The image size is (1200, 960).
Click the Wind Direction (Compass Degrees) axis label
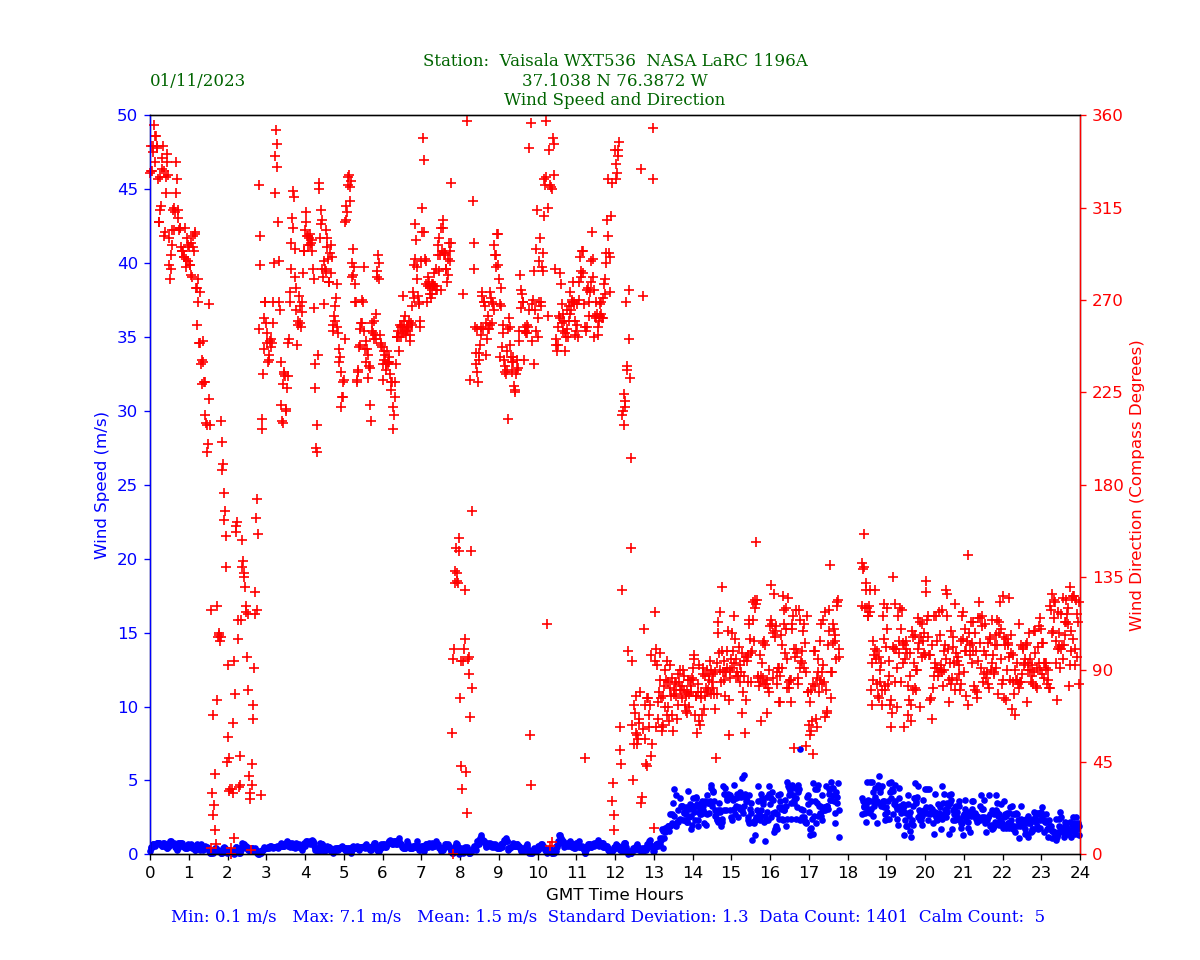tap(1136, 485)
